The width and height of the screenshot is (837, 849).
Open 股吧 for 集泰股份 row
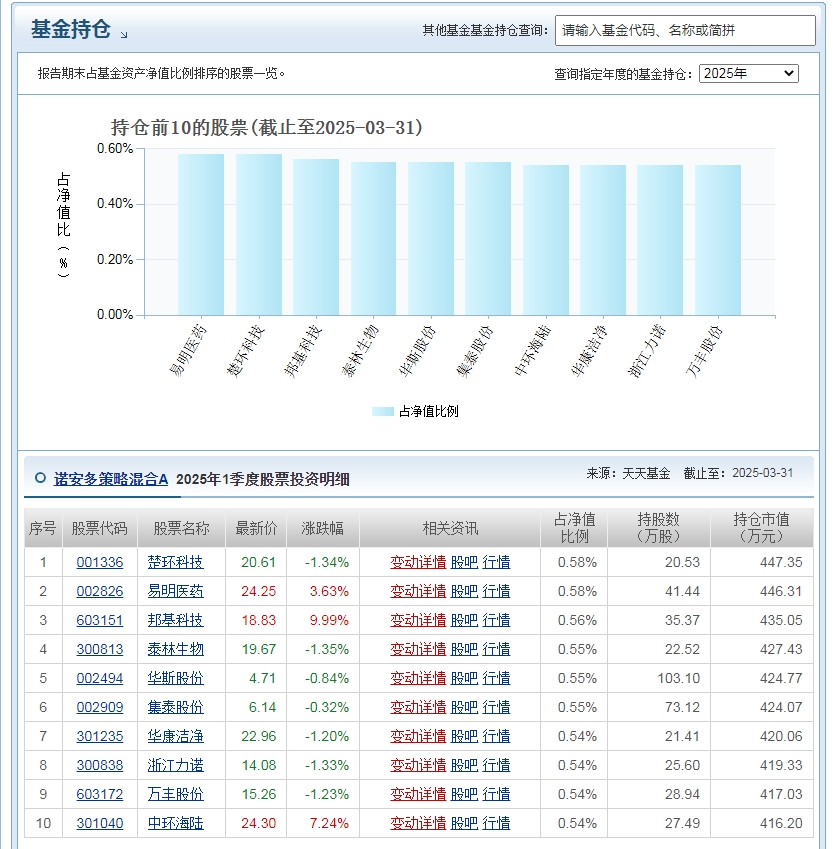[465, 707]
